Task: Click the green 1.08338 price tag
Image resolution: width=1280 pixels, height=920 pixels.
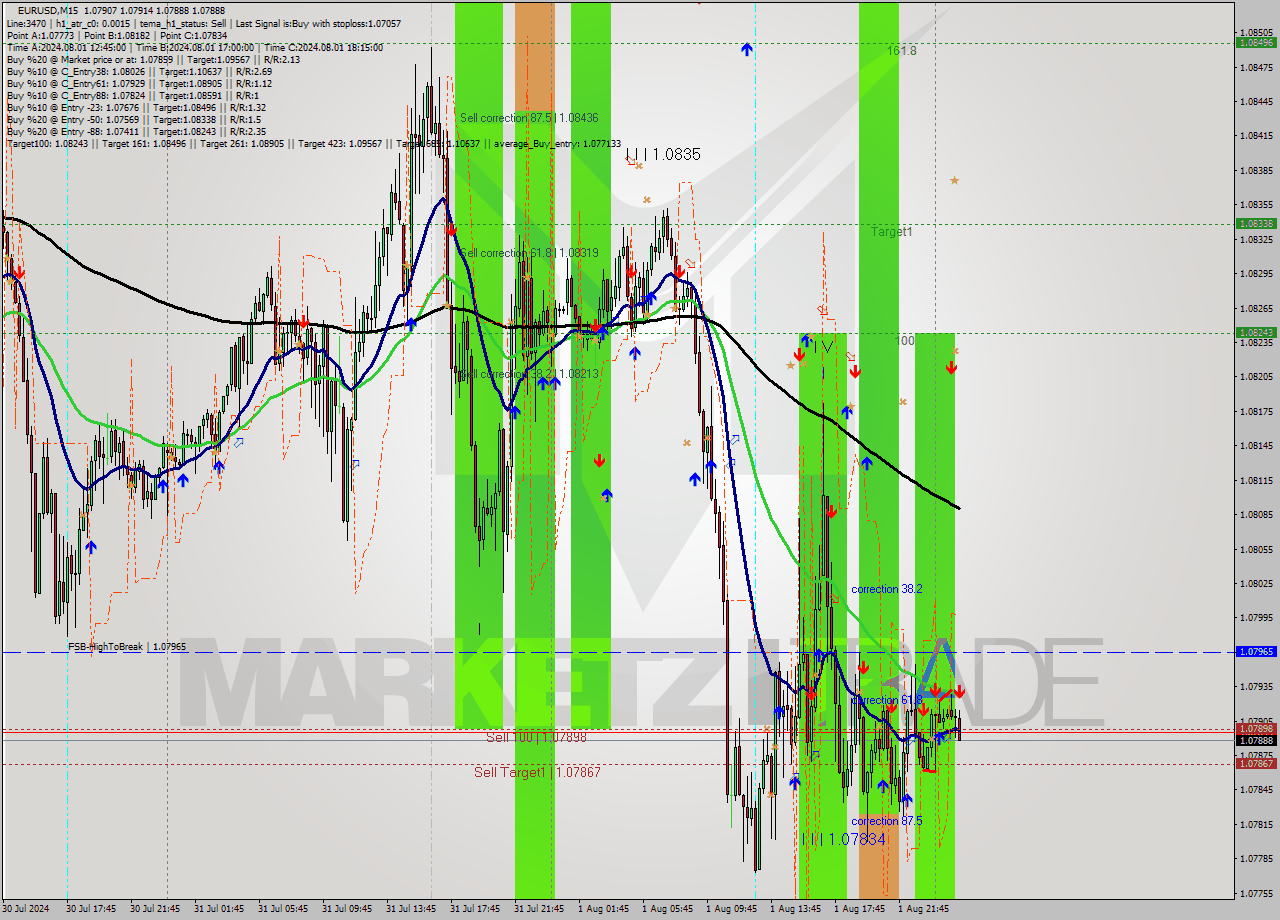Action: 1256,223
